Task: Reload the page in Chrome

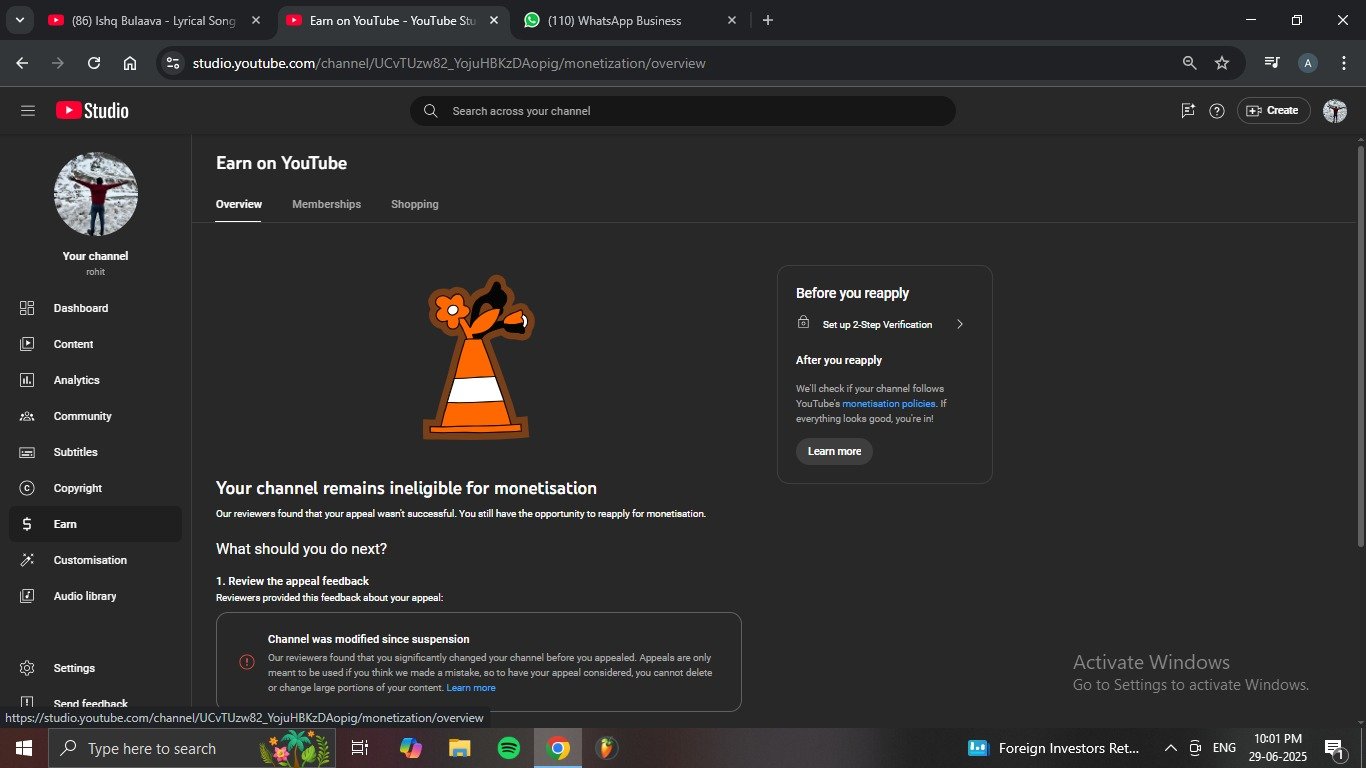Action: coord(94,63)
